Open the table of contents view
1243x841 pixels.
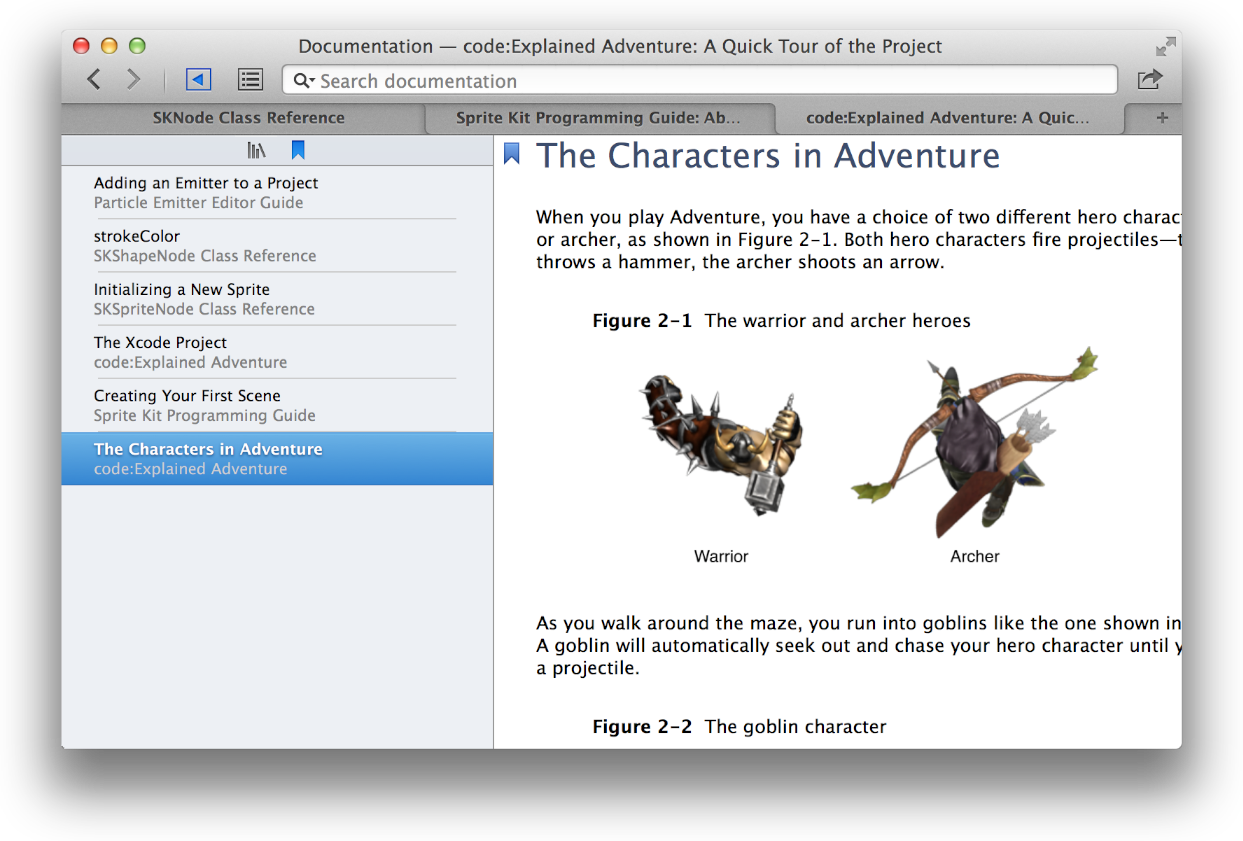coord(250,79)
